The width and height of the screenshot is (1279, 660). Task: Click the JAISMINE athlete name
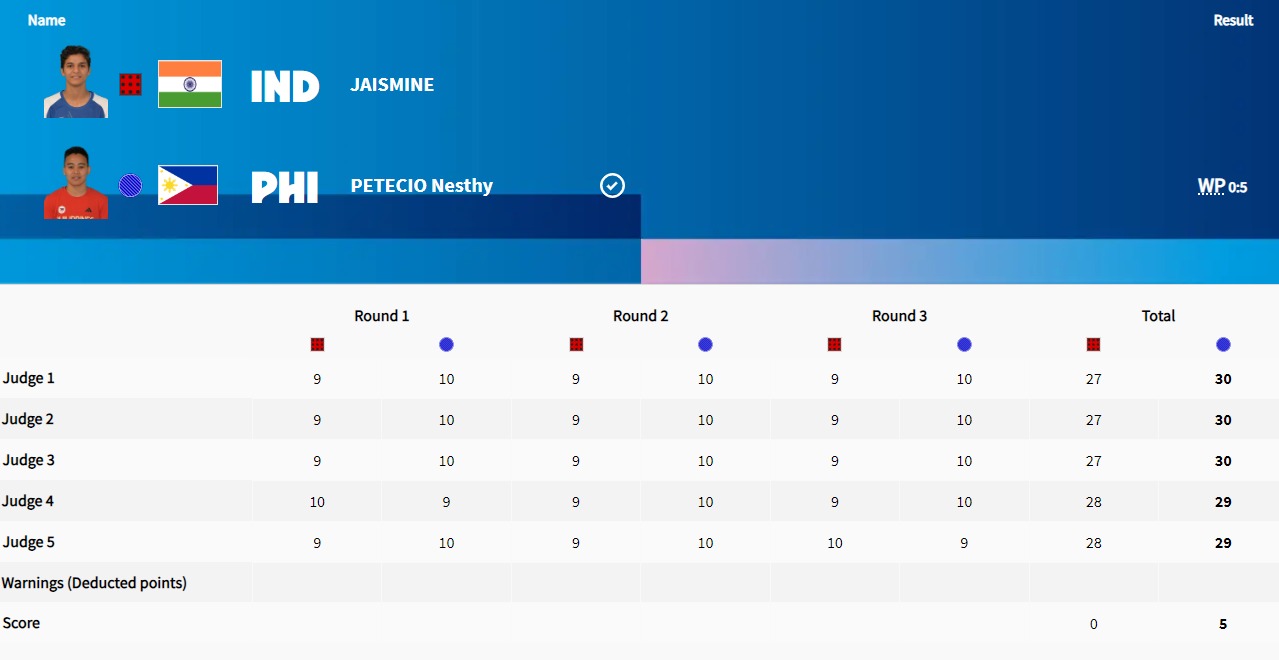(392, 85)
